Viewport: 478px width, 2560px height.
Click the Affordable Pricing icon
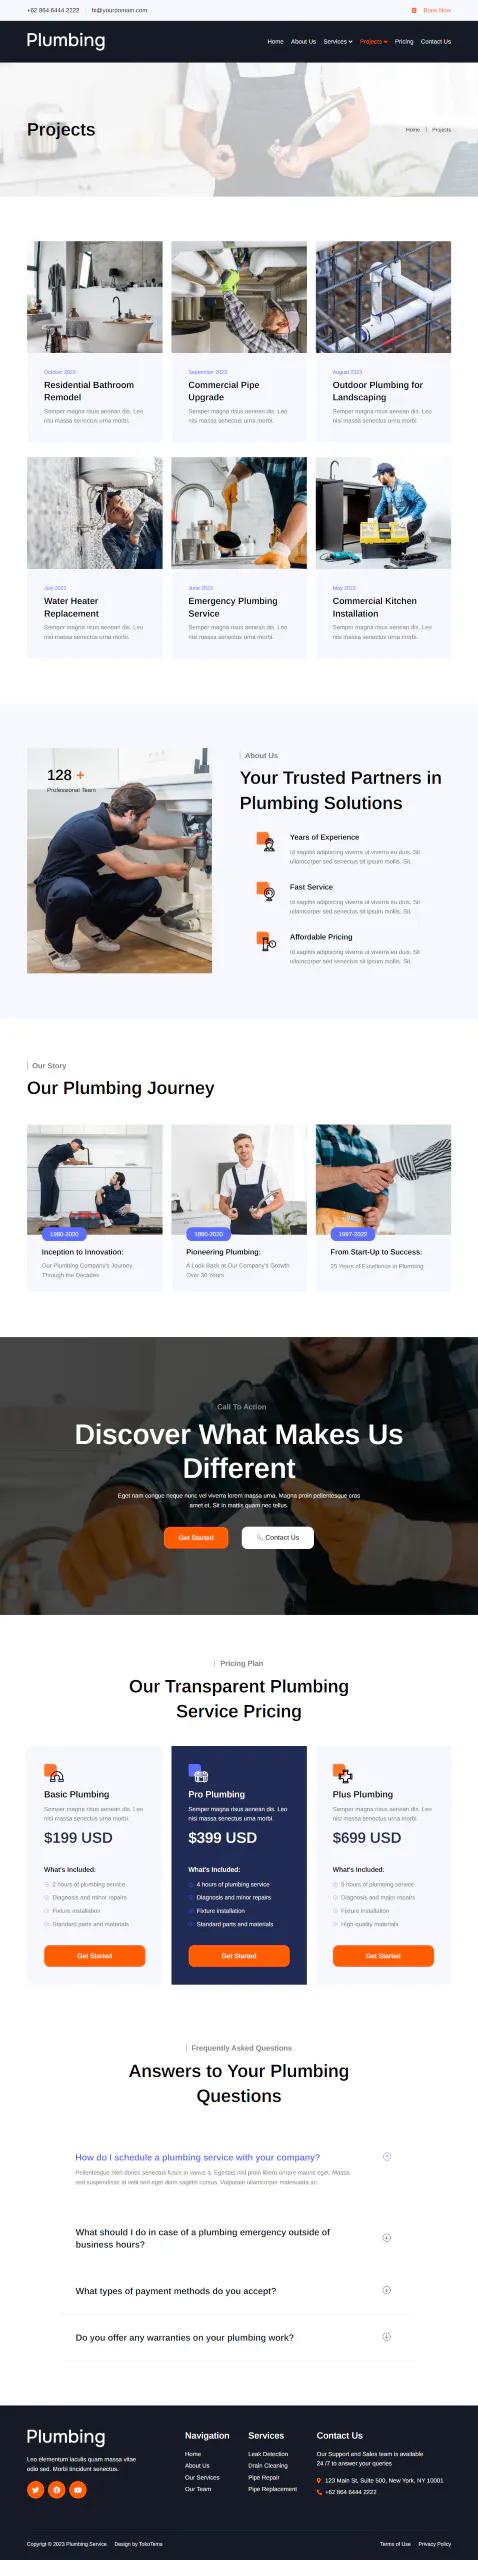[x=266, y=941]
